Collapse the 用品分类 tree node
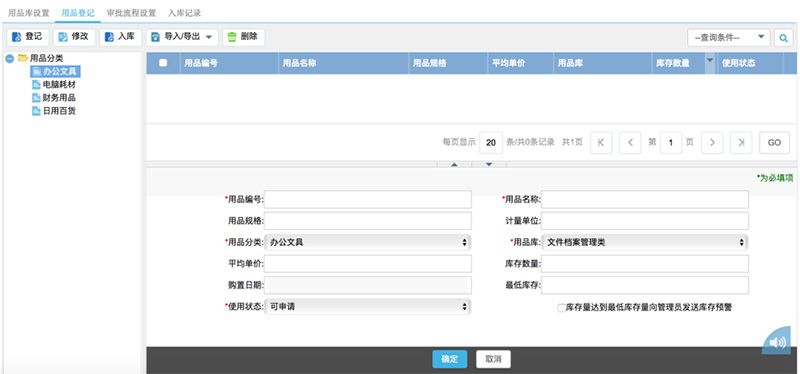Screen dimensions: 800x374 [9, 59]
